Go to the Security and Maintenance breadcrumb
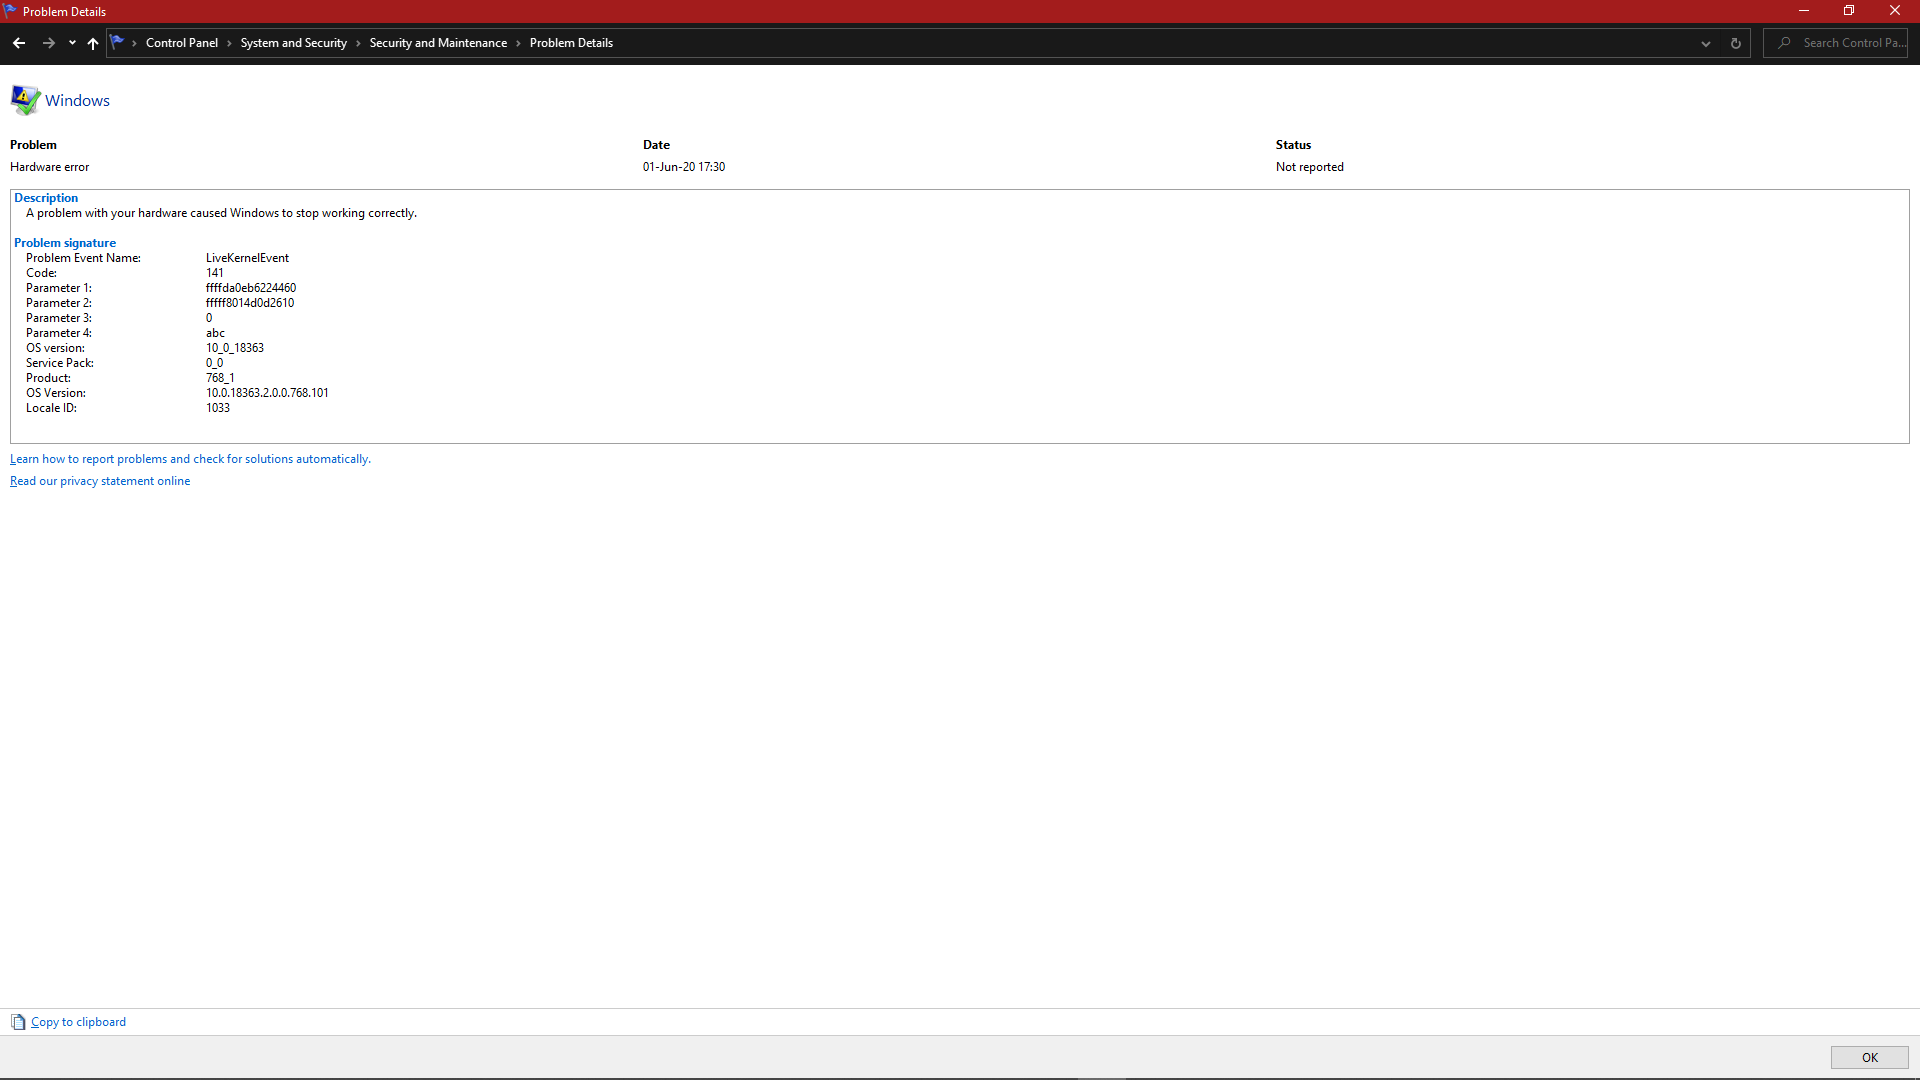Viewport: 1920px width, 1080px height. tap(438, 43)
